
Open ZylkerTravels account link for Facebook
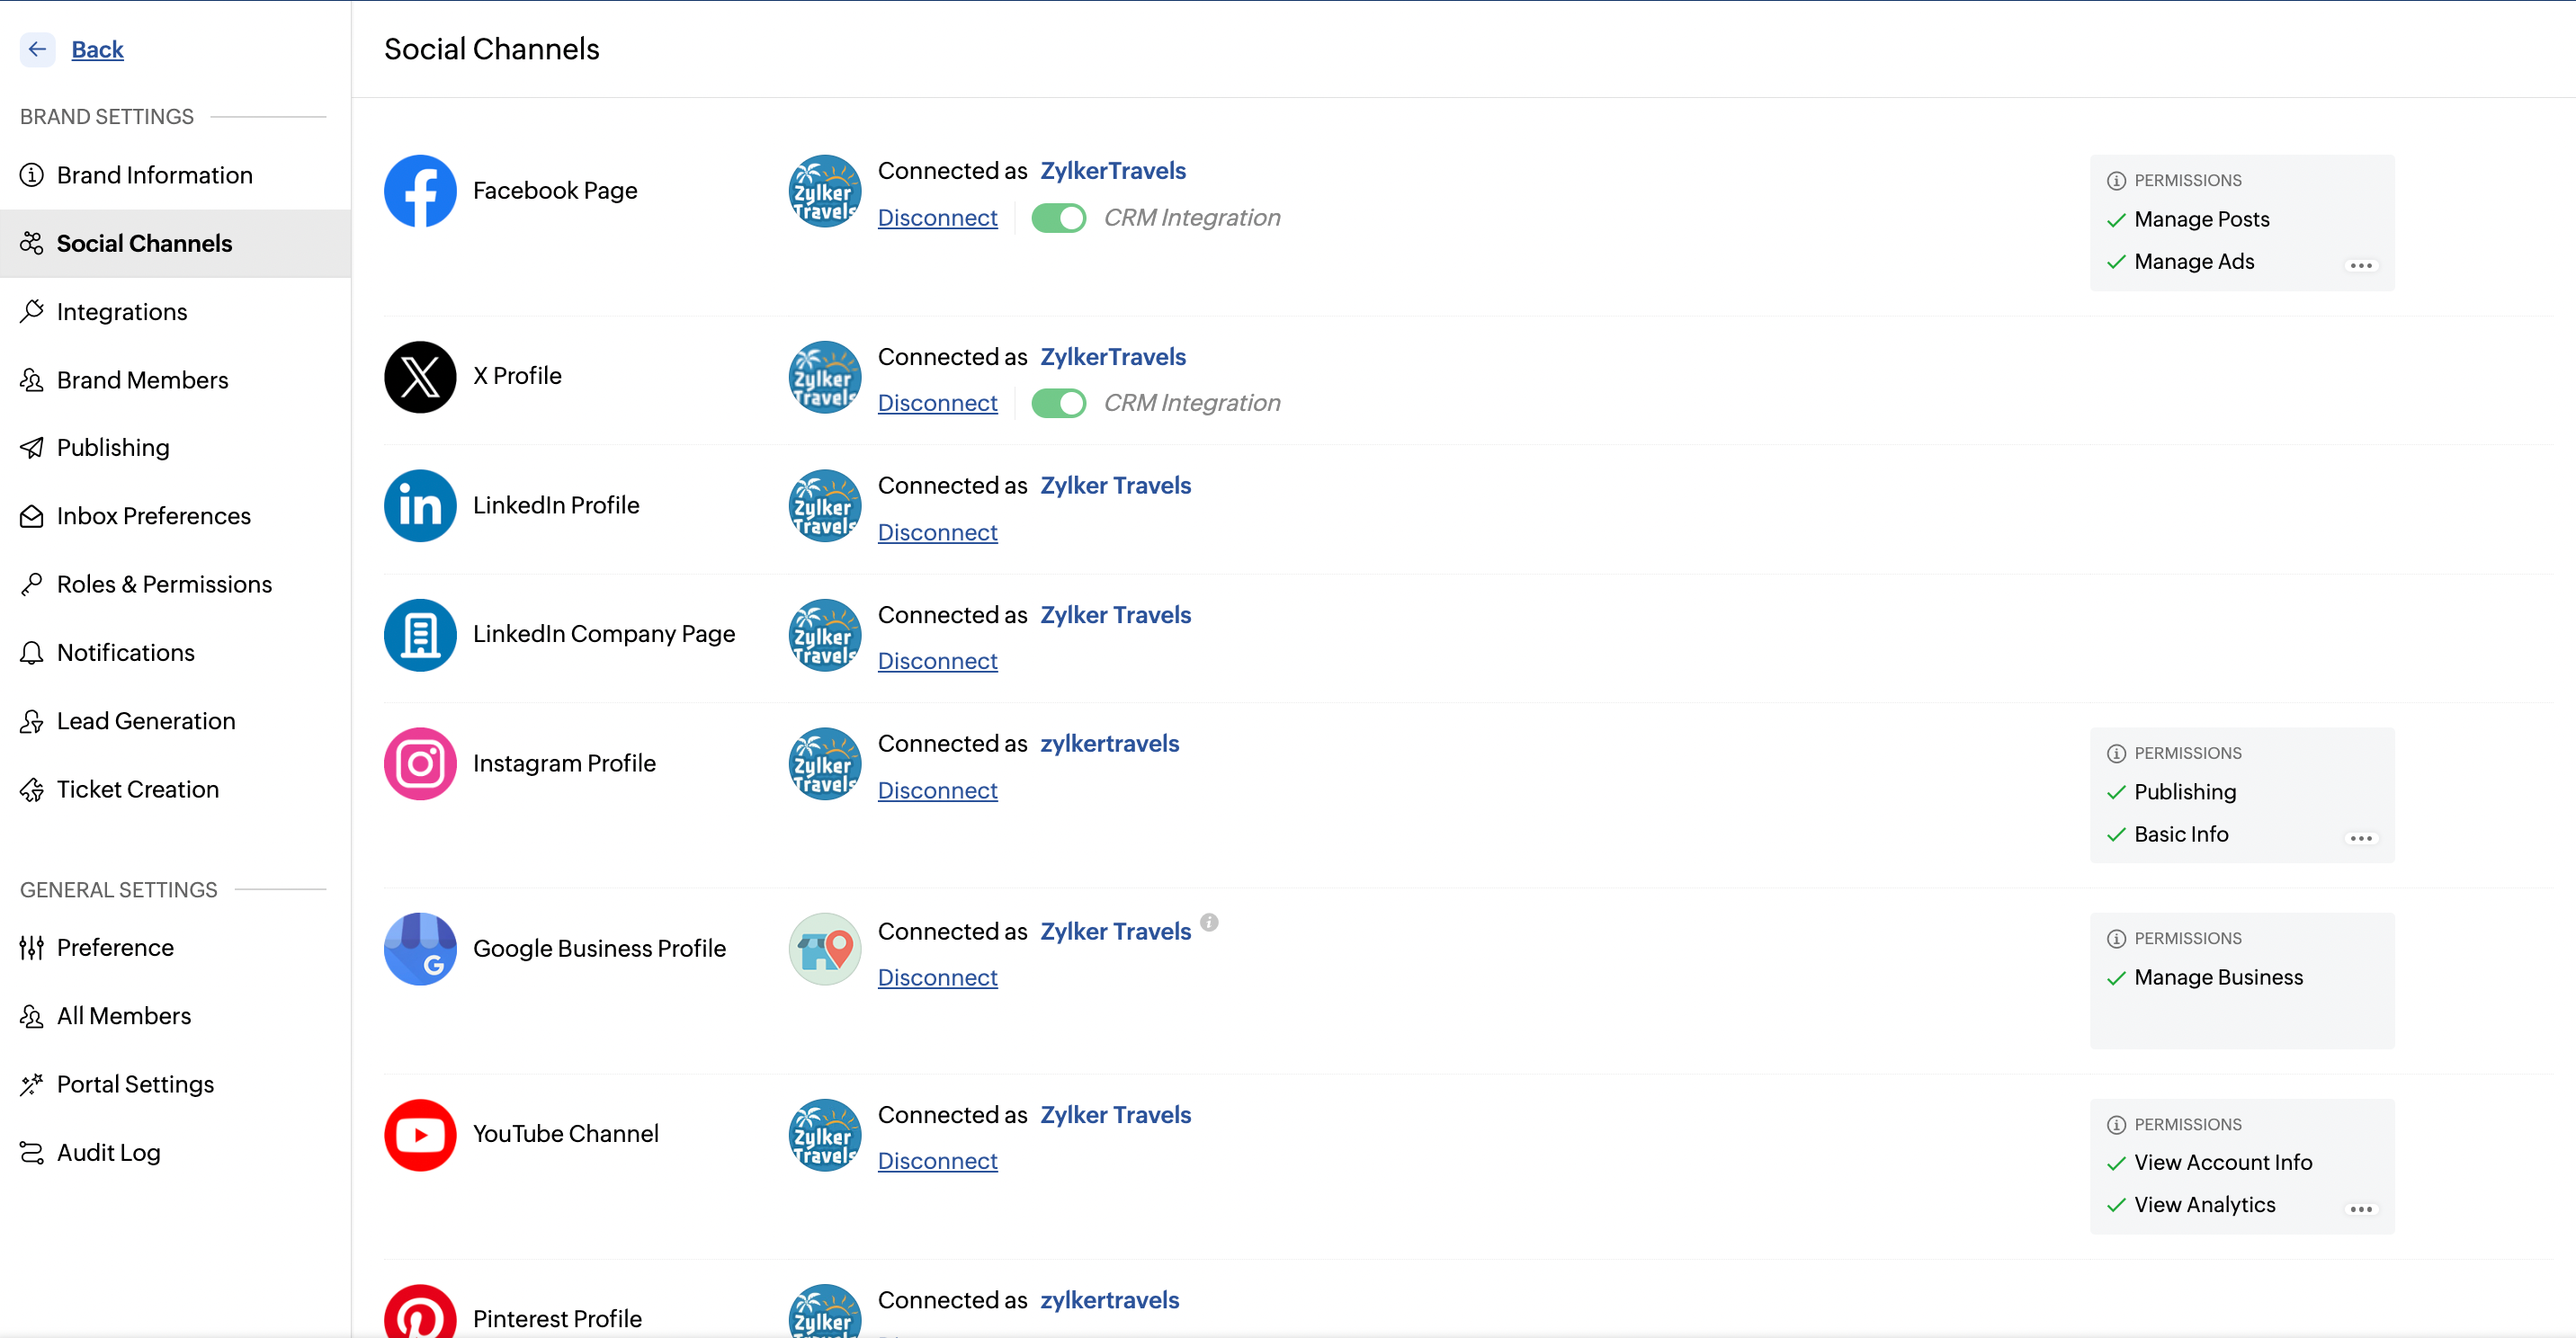pos(1112,171)
